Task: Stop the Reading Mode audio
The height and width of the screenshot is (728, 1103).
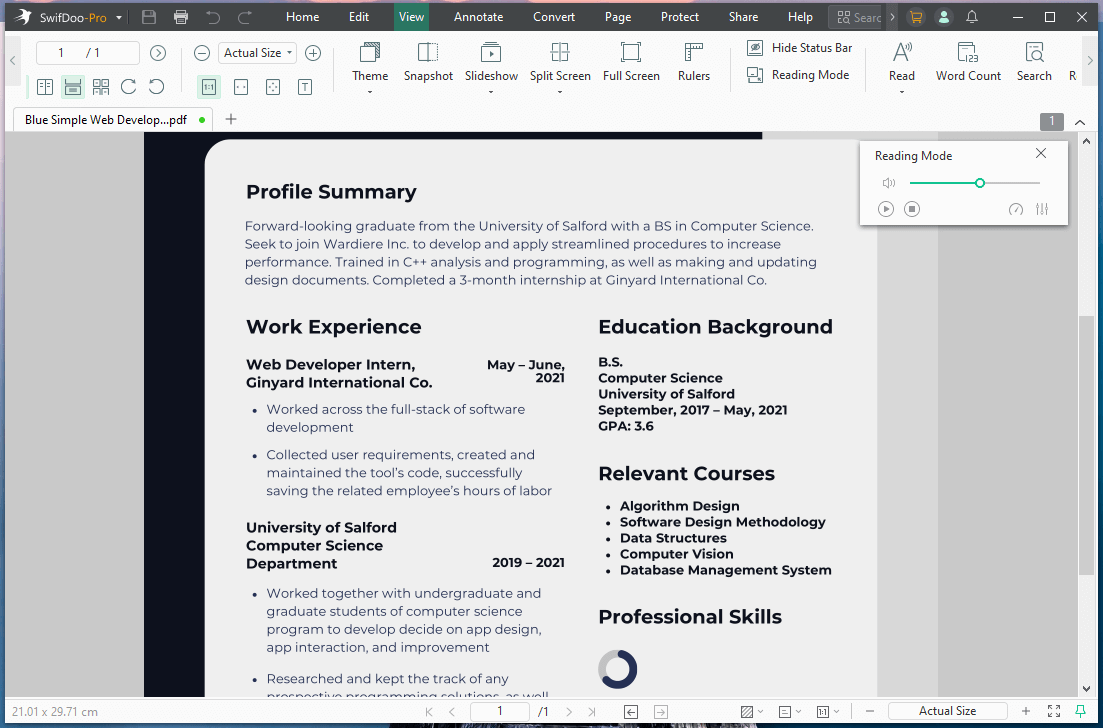Action: tap(911, 208)
